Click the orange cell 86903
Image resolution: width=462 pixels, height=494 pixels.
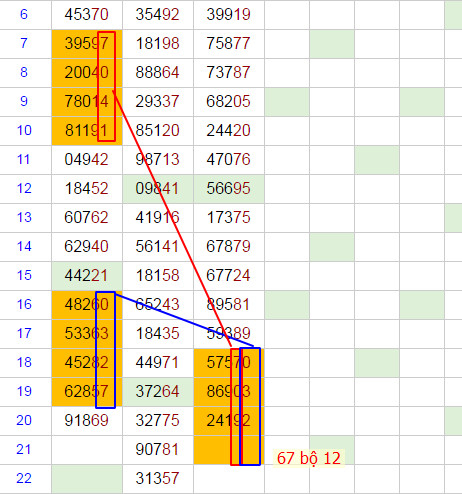pyautogui.click(x=229, y=392)
